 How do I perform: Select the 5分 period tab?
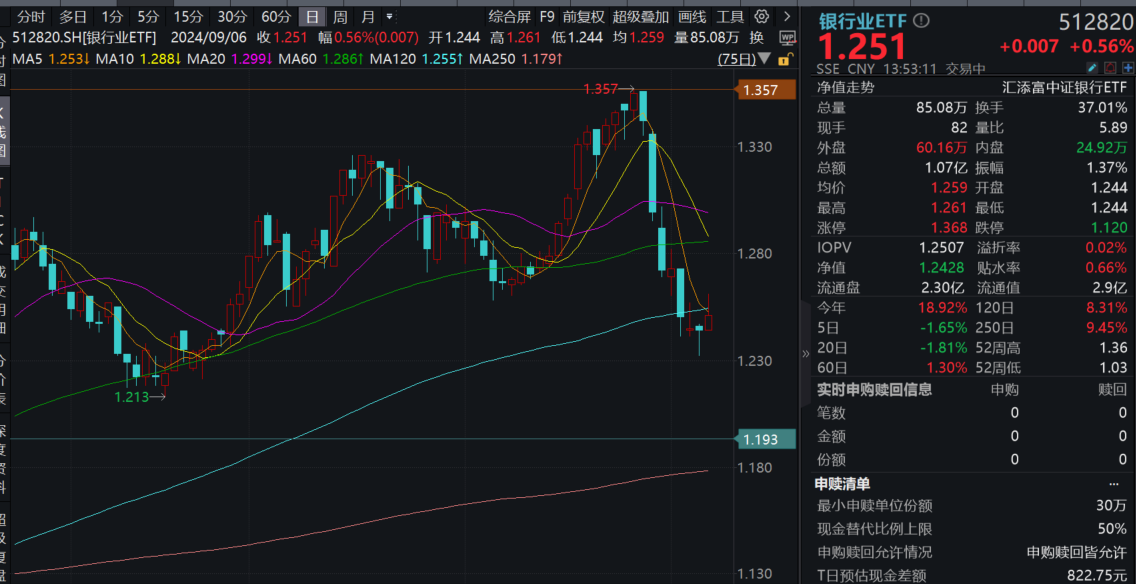coord(147,16)
